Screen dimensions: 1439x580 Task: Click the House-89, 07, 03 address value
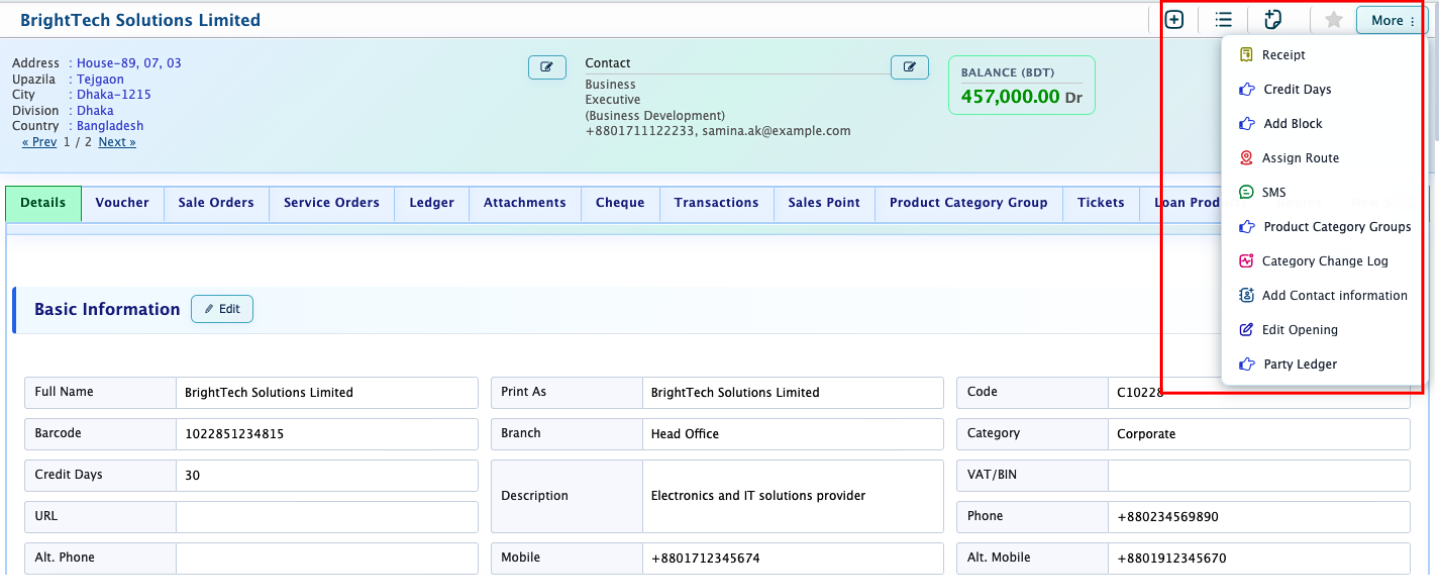tap(129, 63)
